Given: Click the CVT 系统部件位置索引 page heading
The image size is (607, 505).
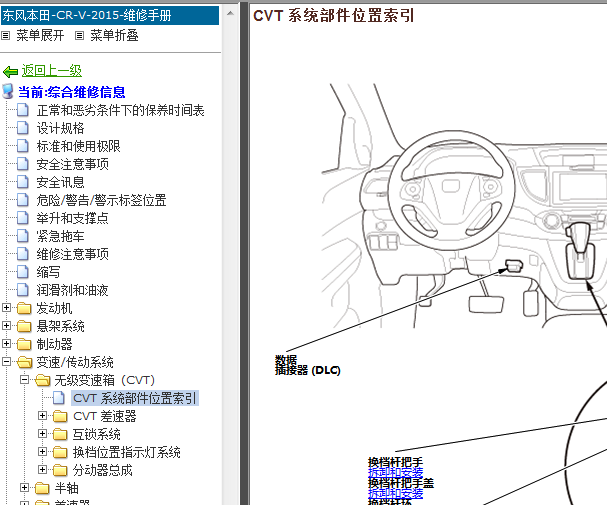Looking at the screenshot, I should 333,16.
